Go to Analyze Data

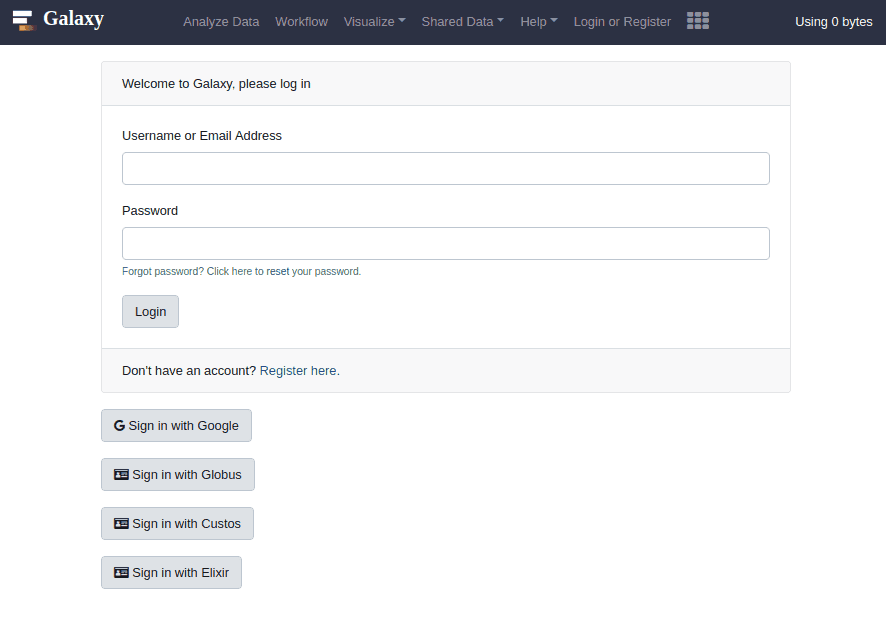221,21
